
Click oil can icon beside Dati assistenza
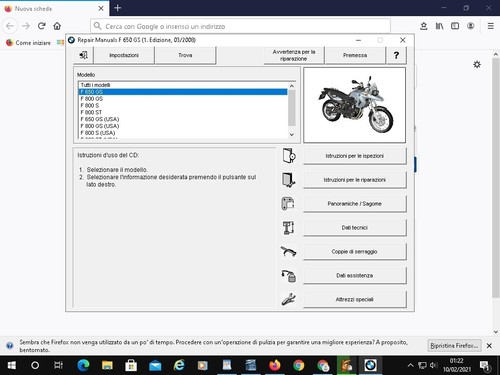(289, 276)
